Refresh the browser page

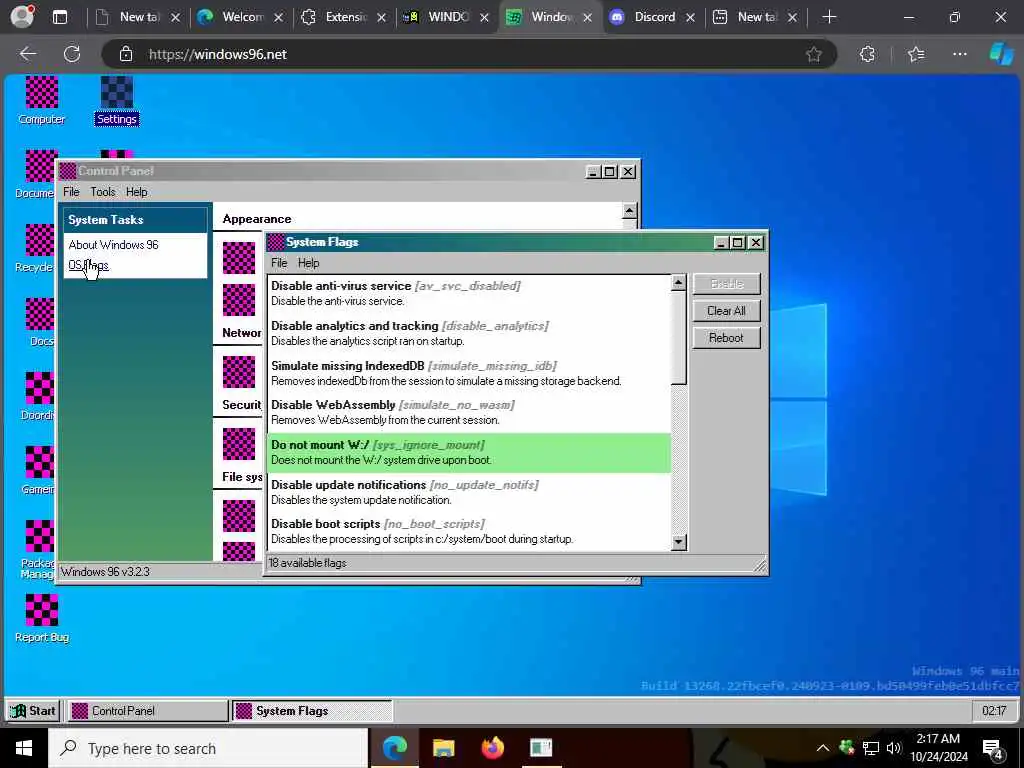[x=72, y=54]
